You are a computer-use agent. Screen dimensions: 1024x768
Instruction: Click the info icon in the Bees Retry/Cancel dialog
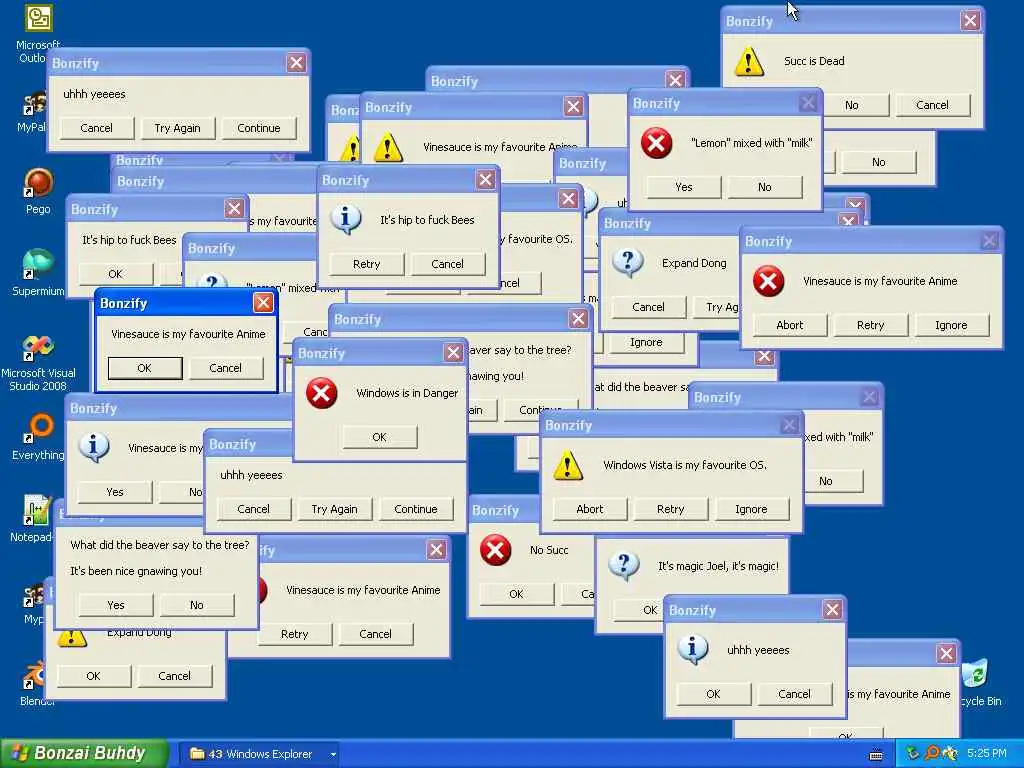click(x=345, y=219)
